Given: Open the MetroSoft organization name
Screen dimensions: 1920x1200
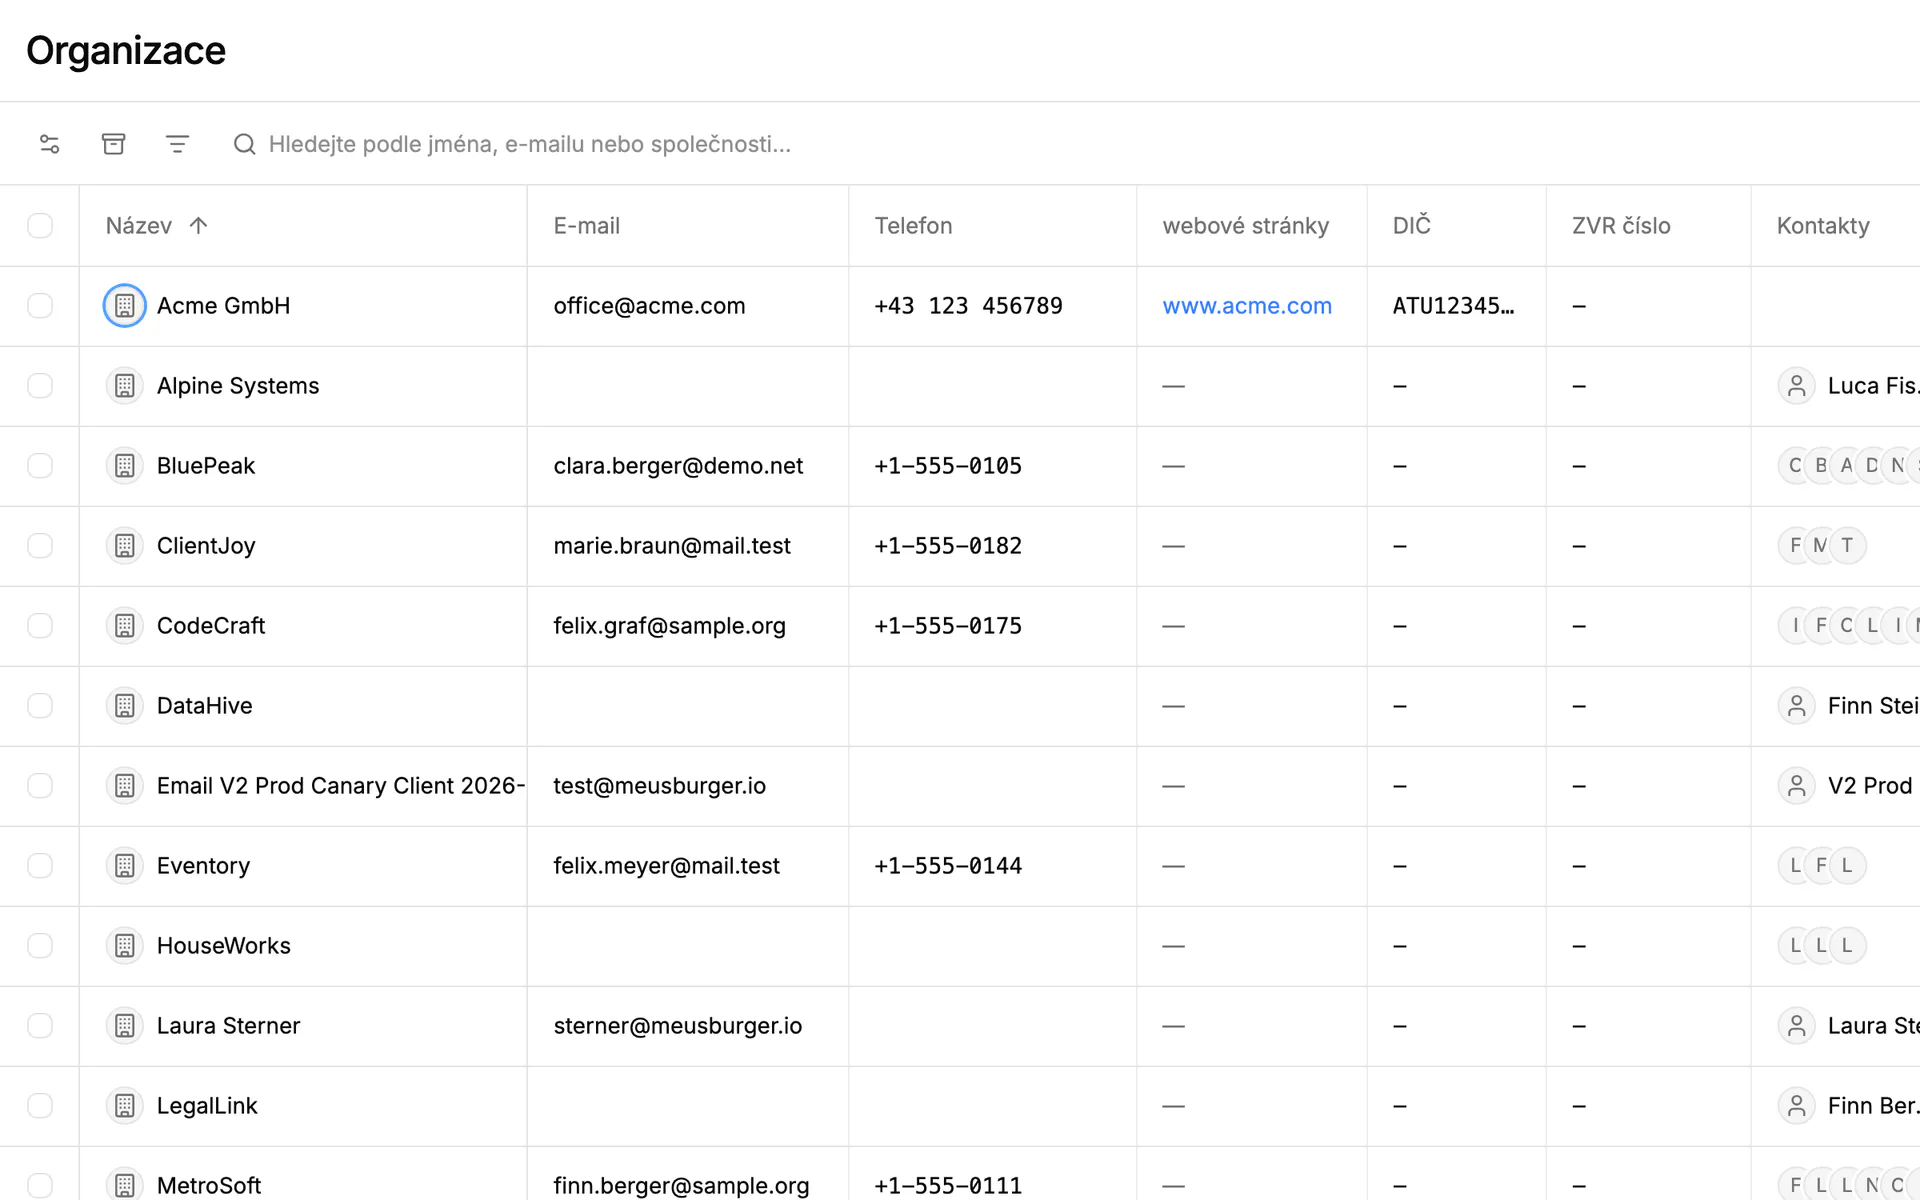Looking at the screenshot, I should coord(209,1186).
